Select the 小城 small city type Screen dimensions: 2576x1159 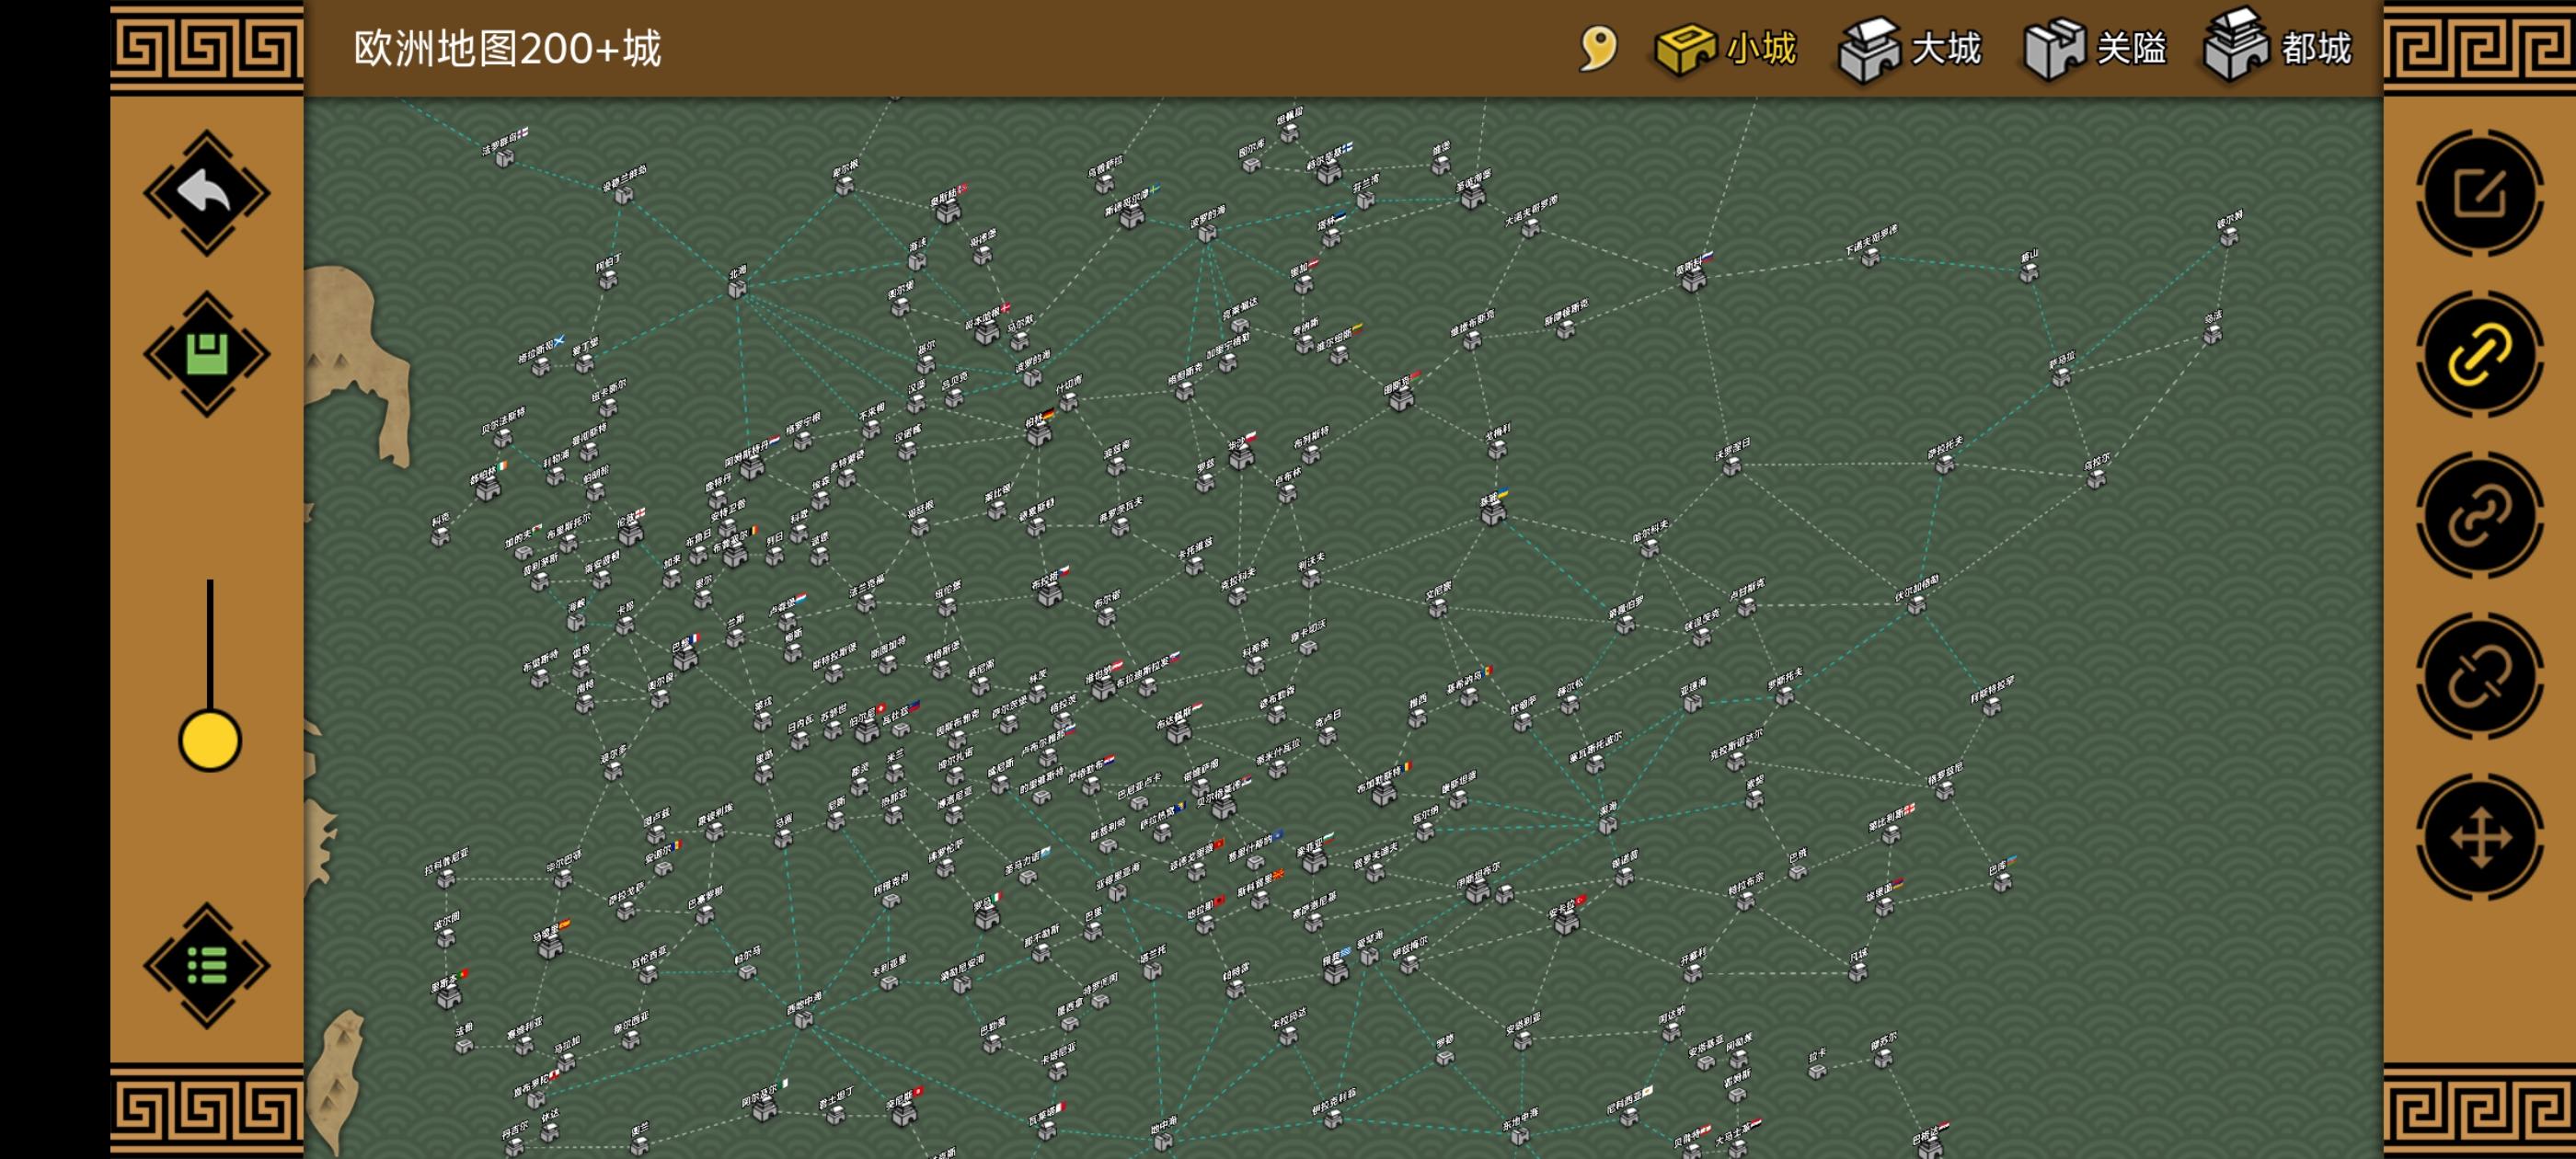tap(1726, 48)
